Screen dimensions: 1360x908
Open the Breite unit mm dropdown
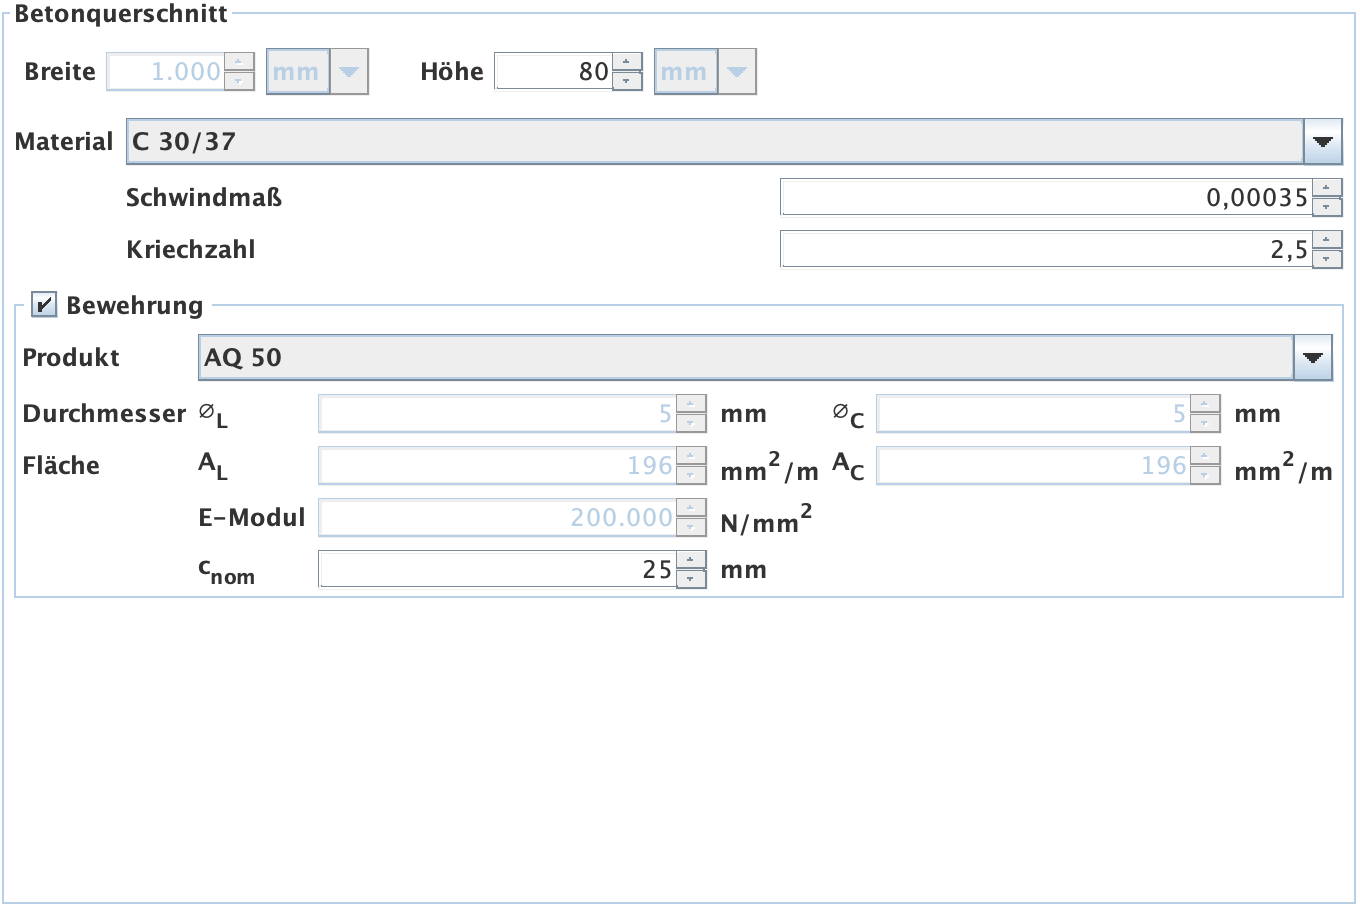[x=349, y=72]
